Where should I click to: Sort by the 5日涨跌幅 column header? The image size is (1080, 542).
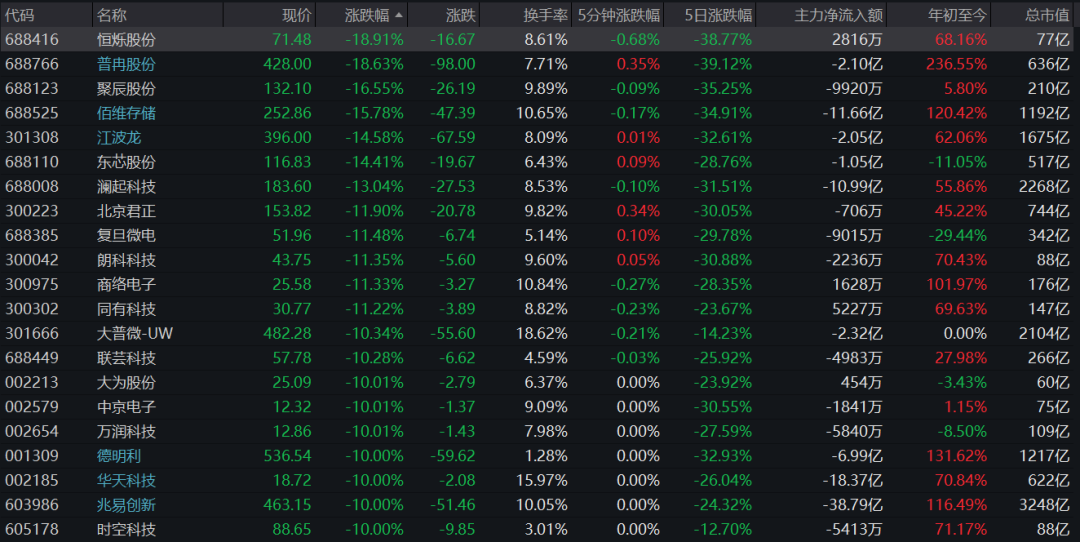718,15
